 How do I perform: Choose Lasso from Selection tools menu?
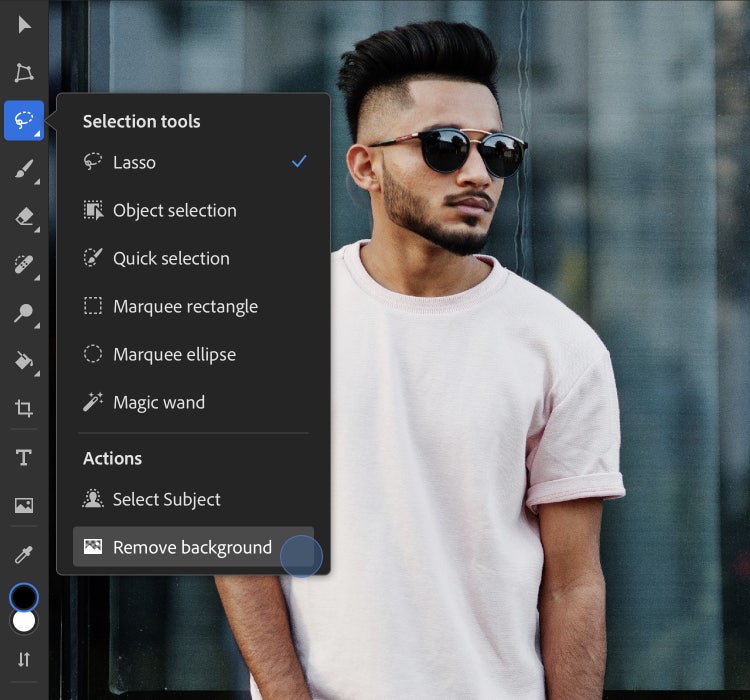tap(134, 162)
